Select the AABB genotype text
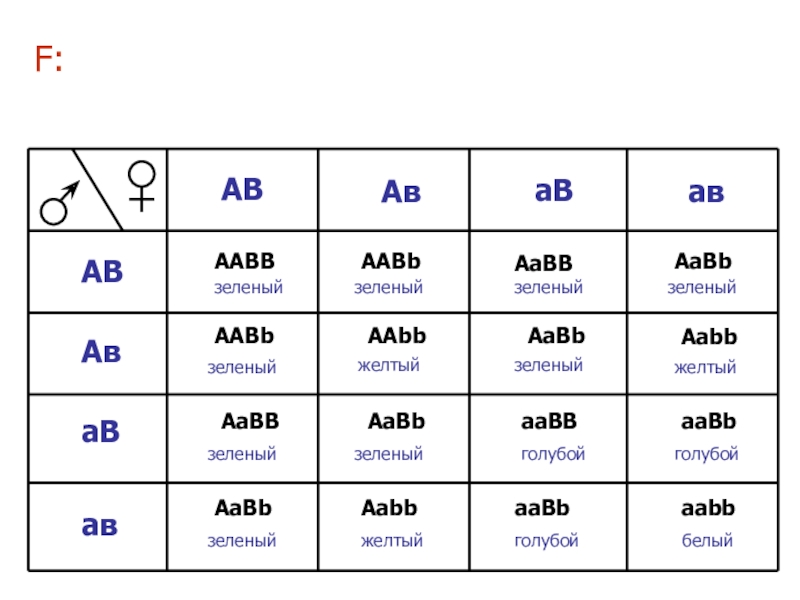Image resolution: width=800 pixels, height=600 pixels. click(245, 262)
